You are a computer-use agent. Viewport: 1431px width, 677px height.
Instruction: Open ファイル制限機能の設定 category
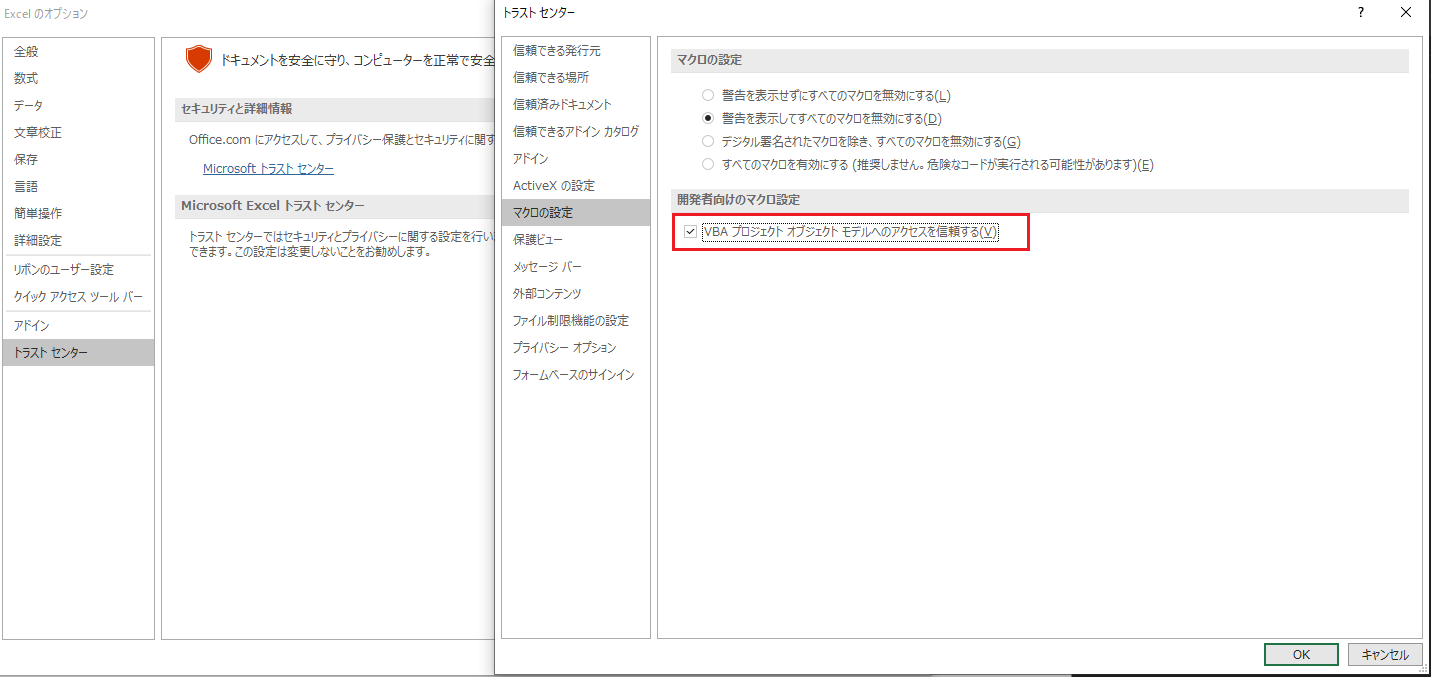pyautogui.click(x=575, y=320)
